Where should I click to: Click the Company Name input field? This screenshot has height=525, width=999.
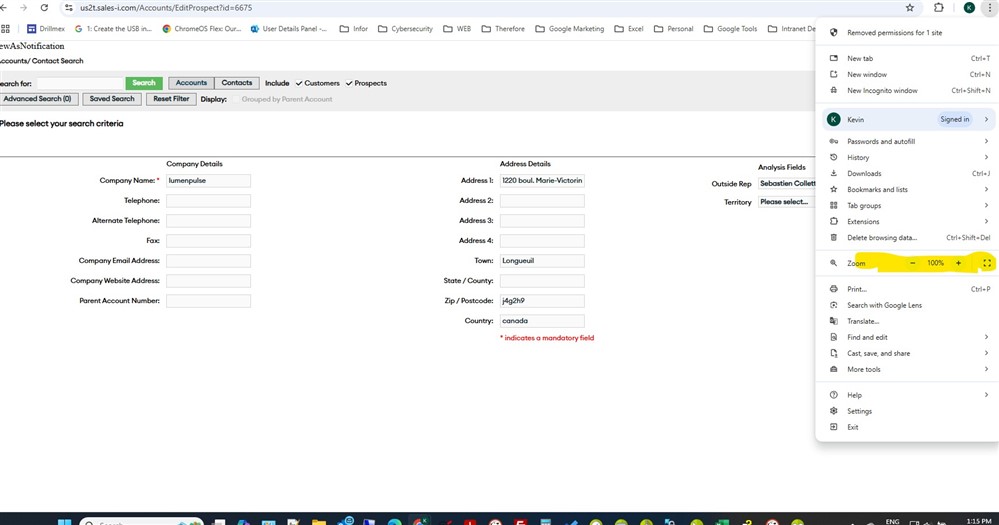point(208,181)
